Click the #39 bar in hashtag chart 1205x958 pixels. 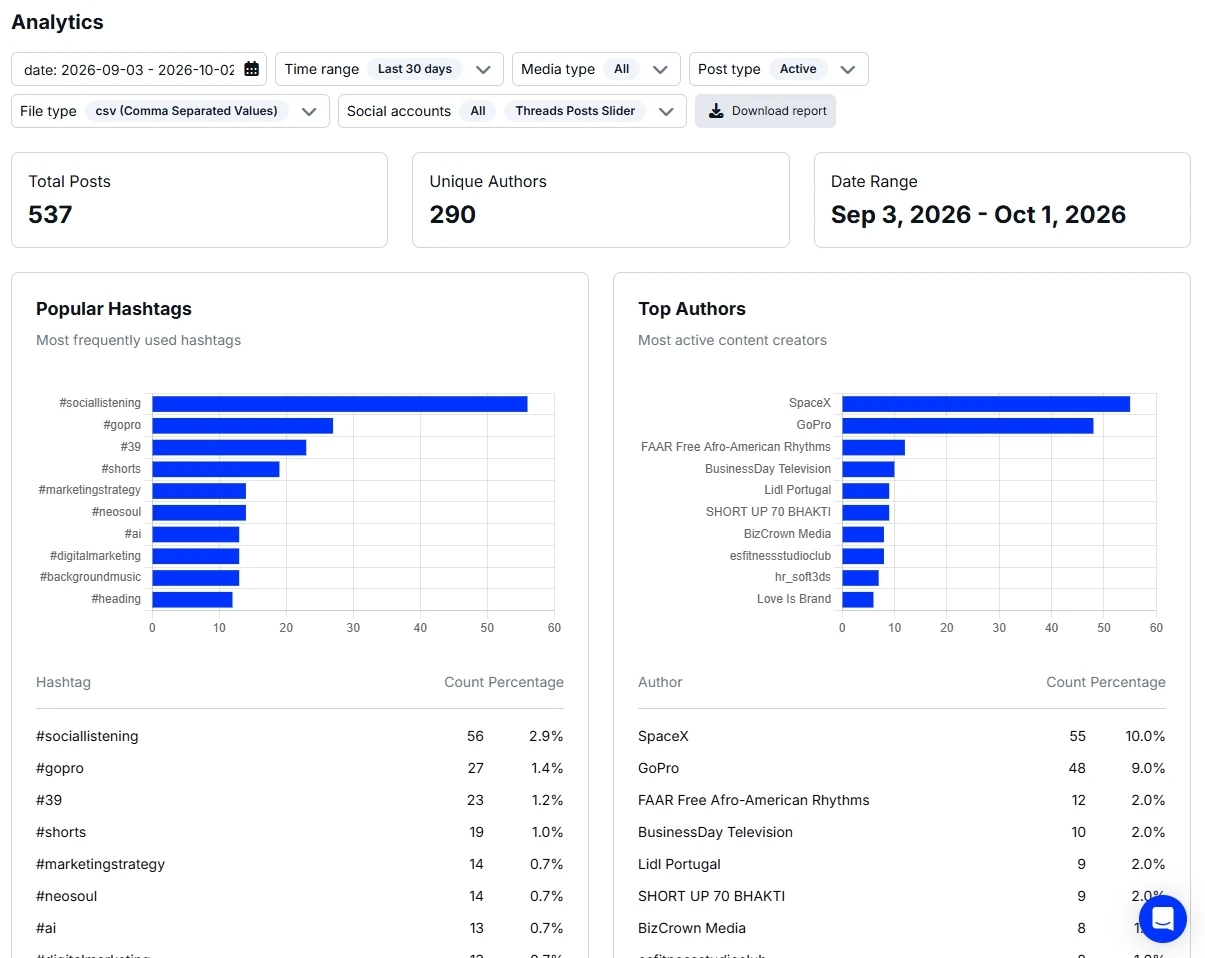pyautogui.click(x=229, y=447)
